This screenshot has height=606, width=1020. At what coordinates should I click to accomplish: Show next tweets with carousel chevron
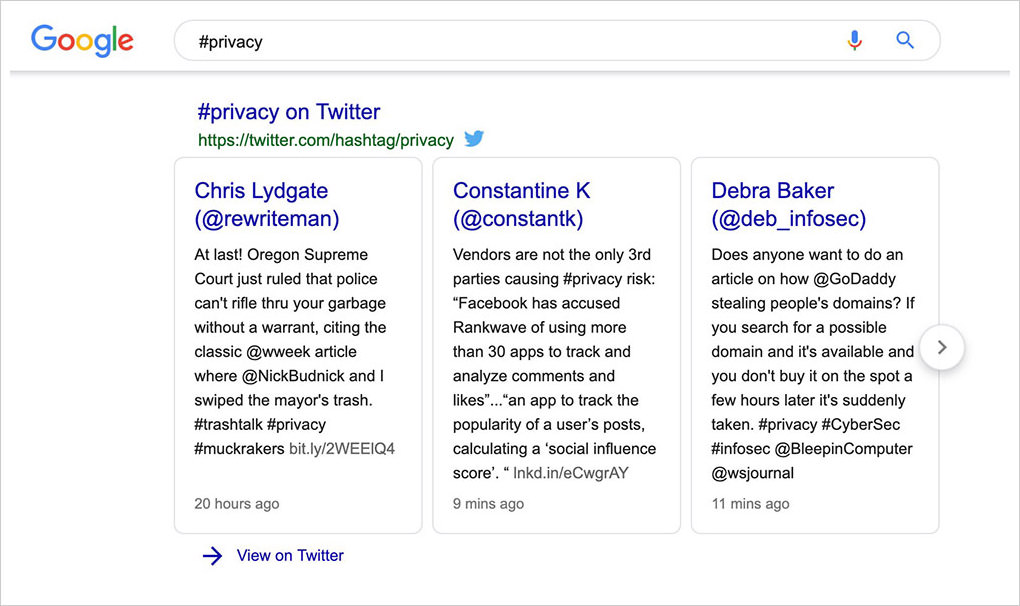tap(942, 347)
